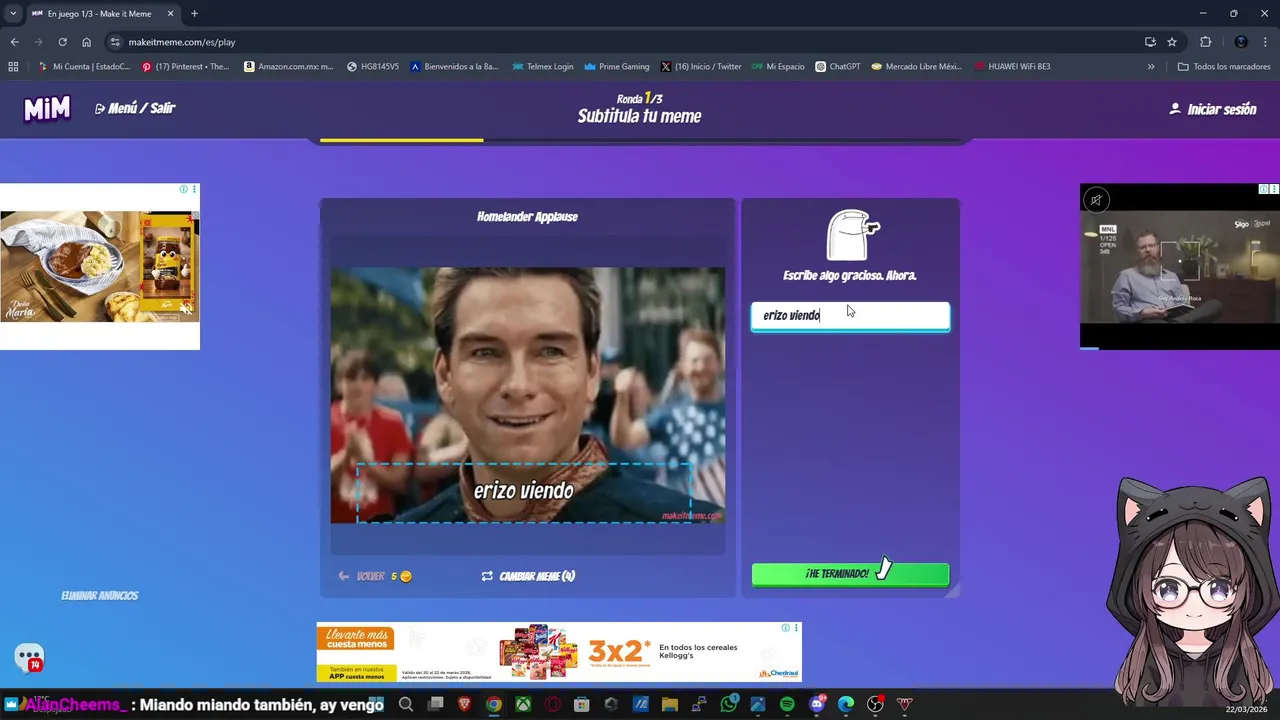Click the Homelander meme image
The height and width of the screenshot is (720, 1280).
[528, 395]
